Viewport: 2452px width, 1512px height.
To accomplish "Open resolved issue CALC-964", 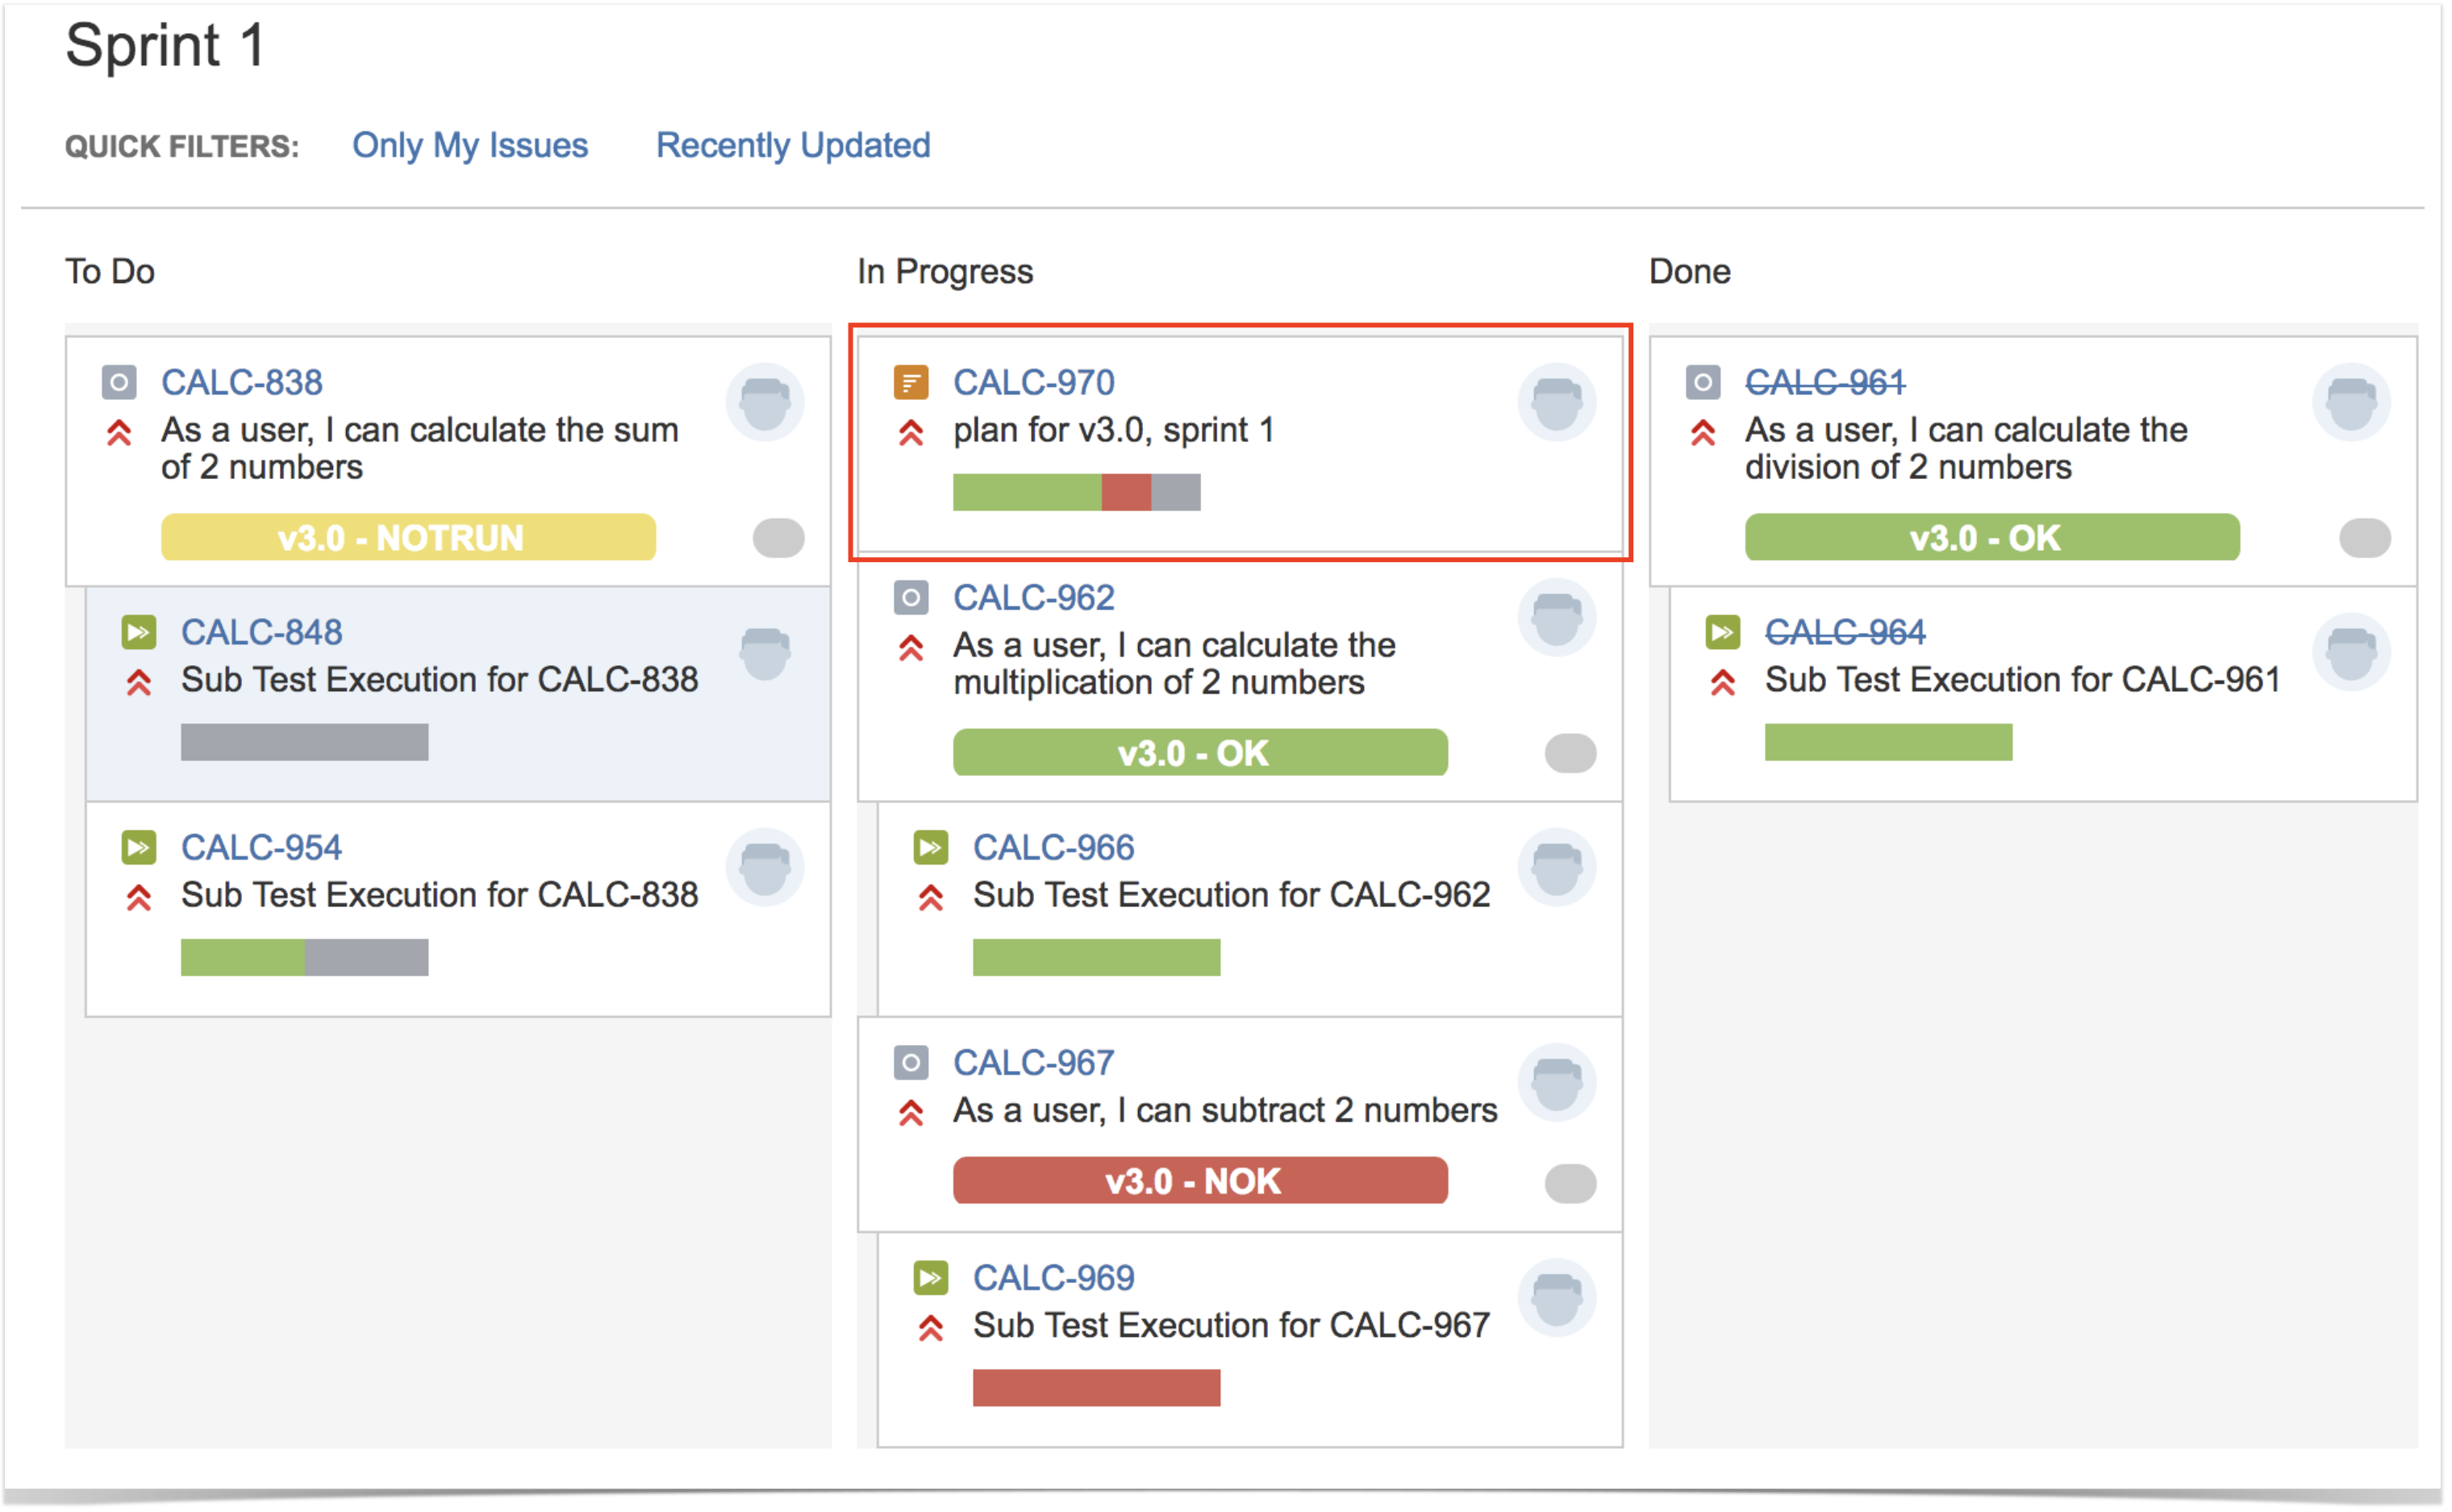I will pyautogui.click(x=1846, y=632).
